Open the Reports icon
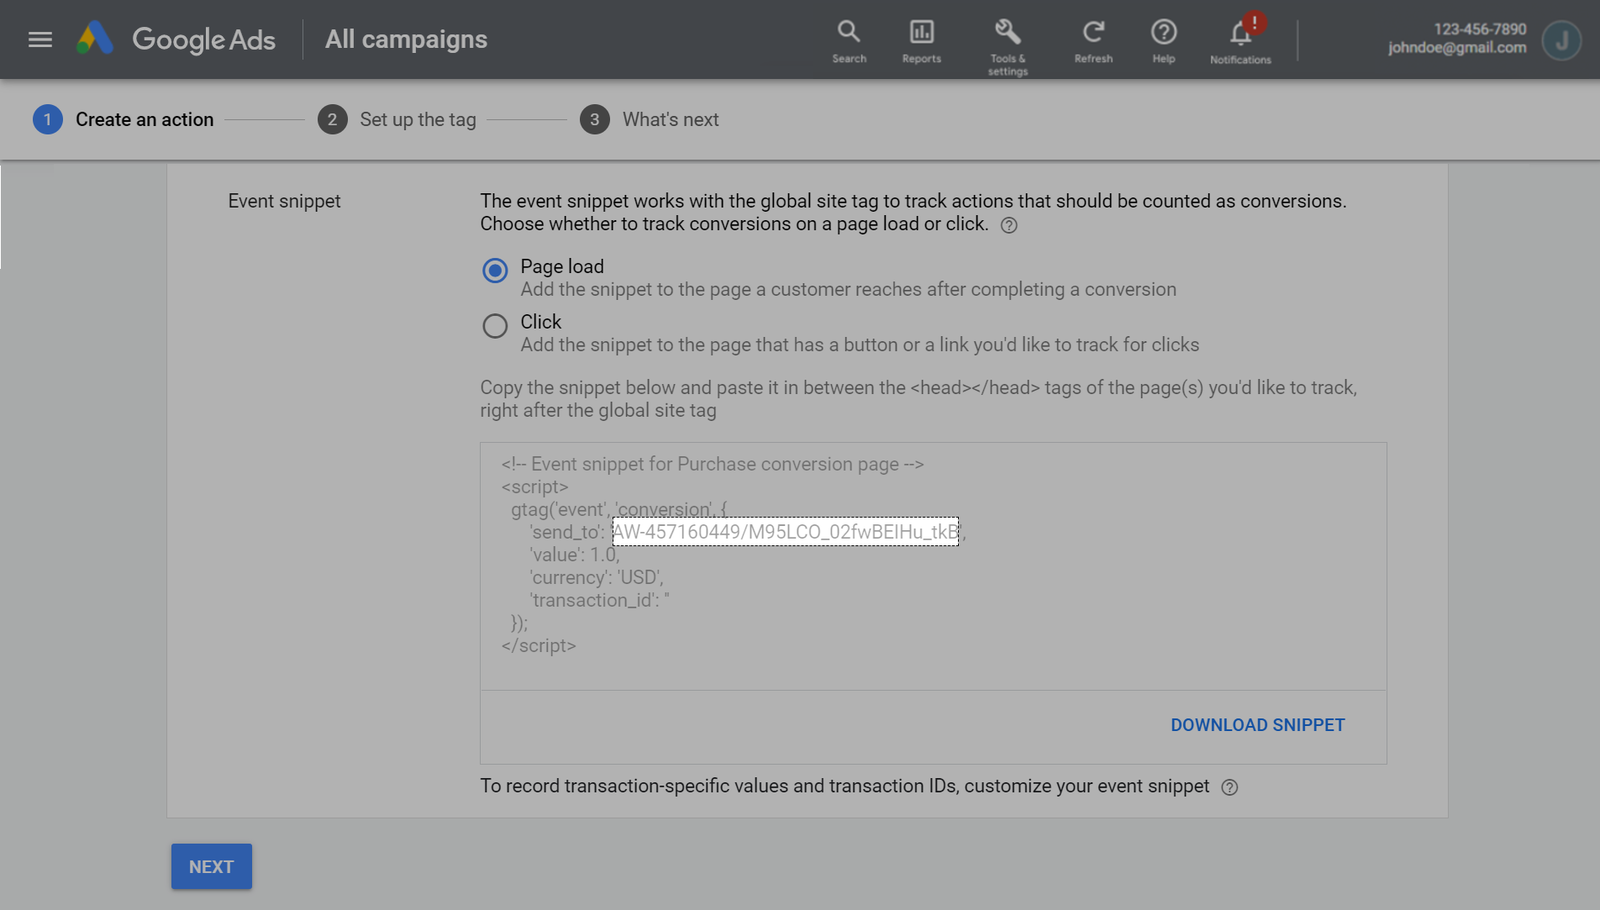1600x910 pixels. coord(921,40)
